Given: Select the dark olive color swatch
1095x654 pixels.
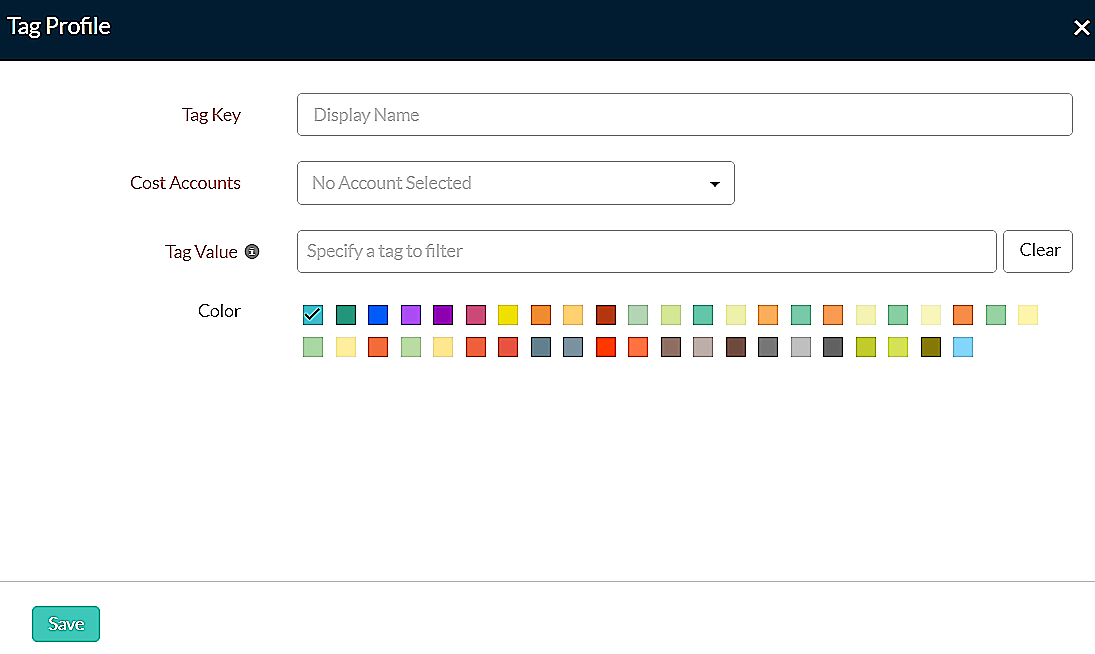Looking at the screenshot, I should (x=931, y=347).
